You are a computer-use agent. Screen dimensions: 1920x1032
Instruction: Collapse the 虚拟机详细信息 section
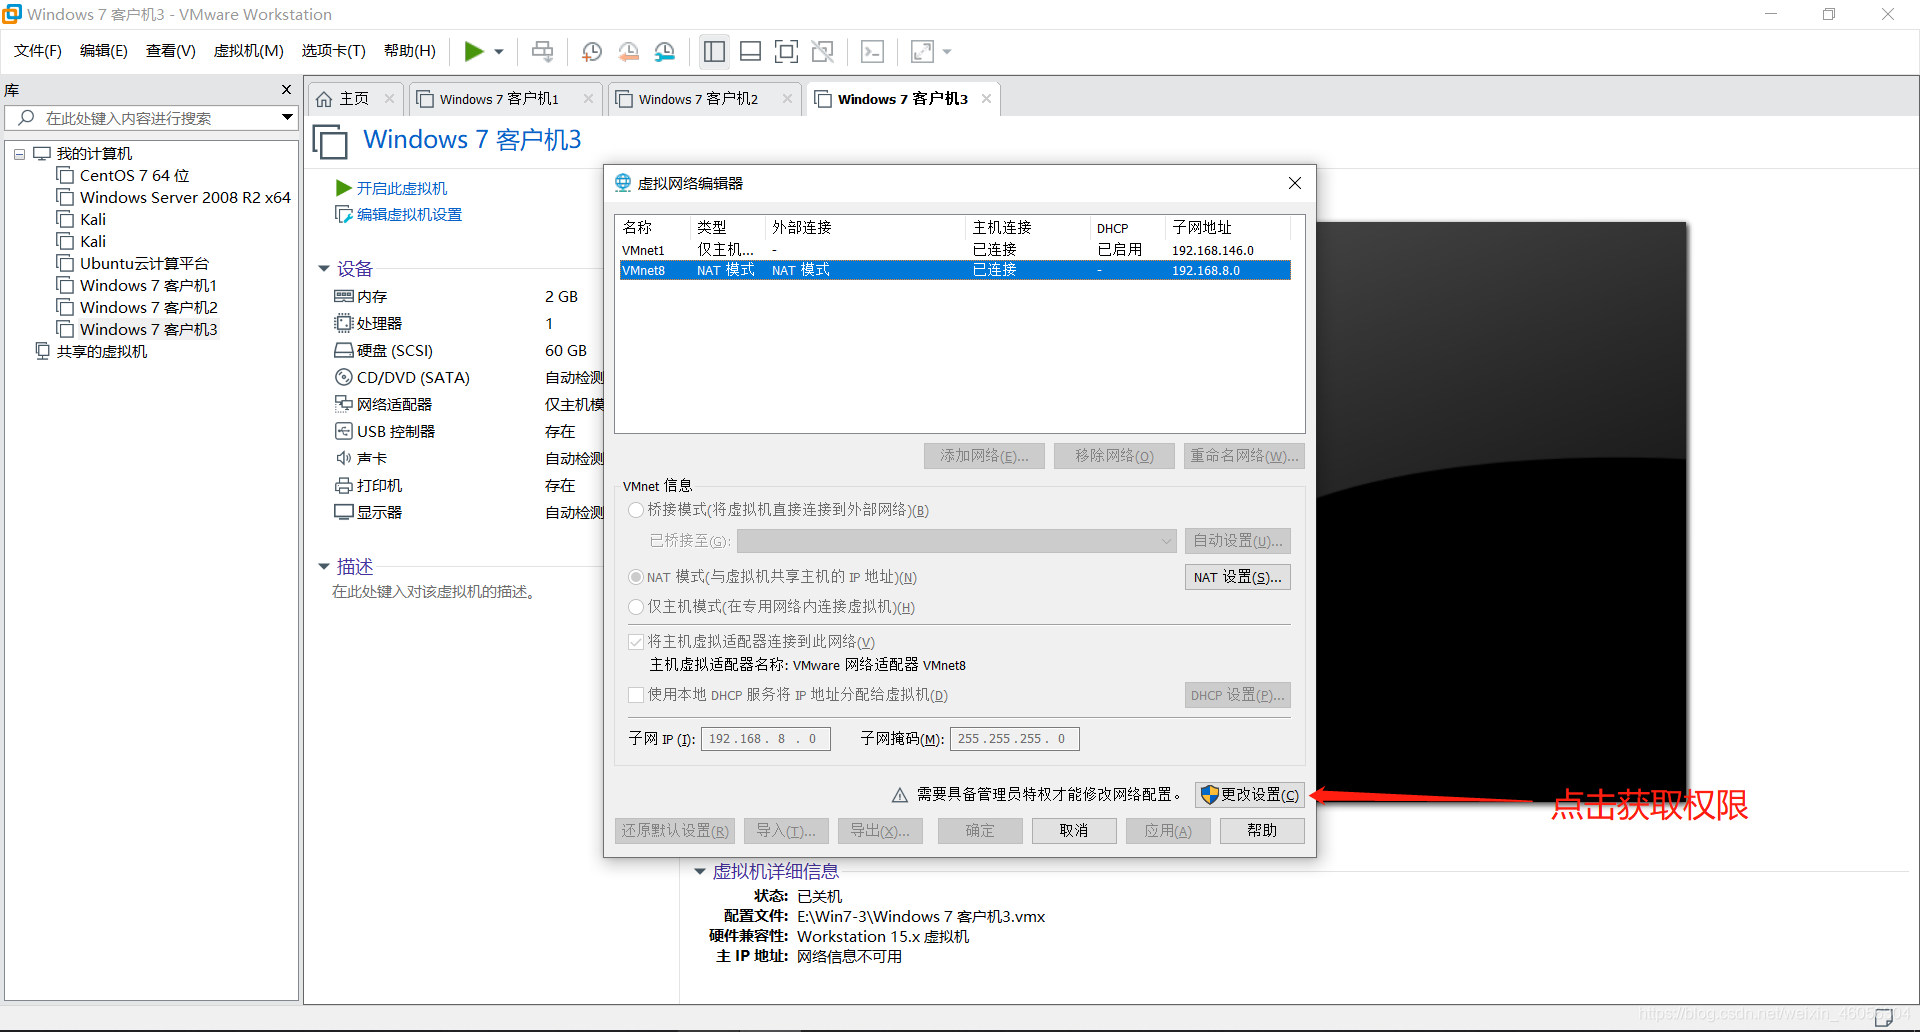[x=700, y=872]
